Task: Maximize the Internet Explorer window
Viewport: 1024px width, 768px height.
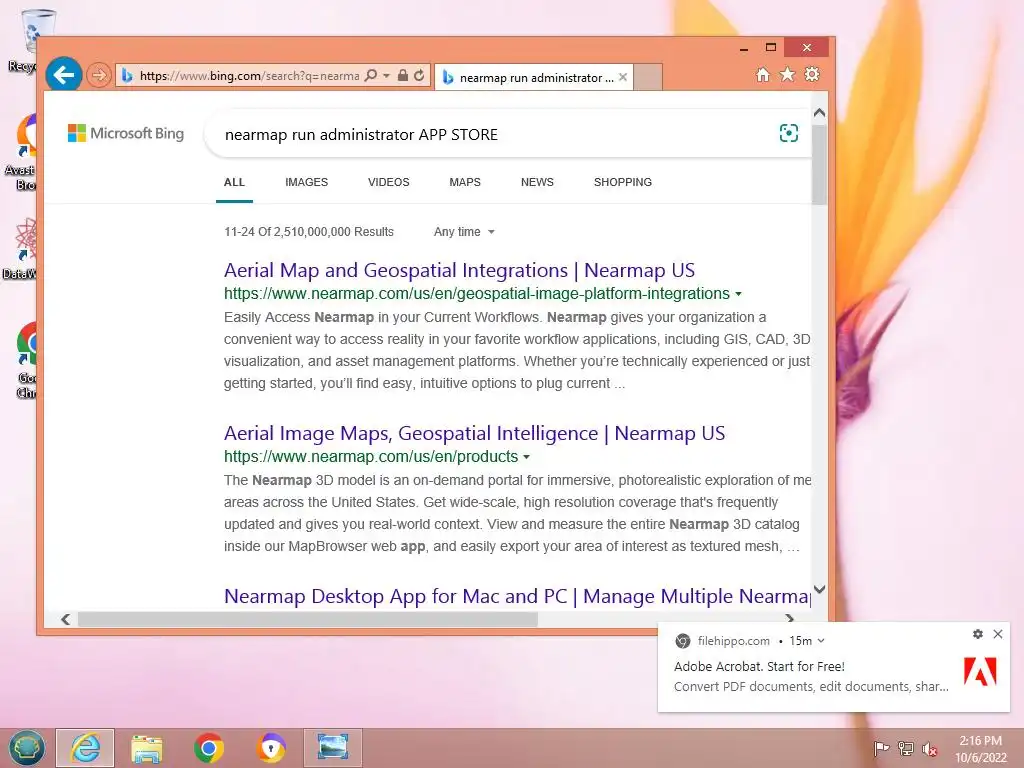Action: pos(771,47)
